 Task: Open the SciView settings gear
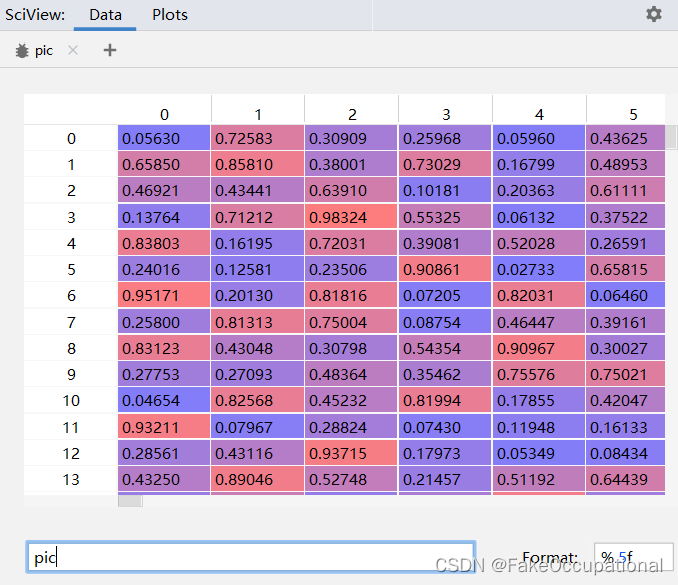coord(654,14)
